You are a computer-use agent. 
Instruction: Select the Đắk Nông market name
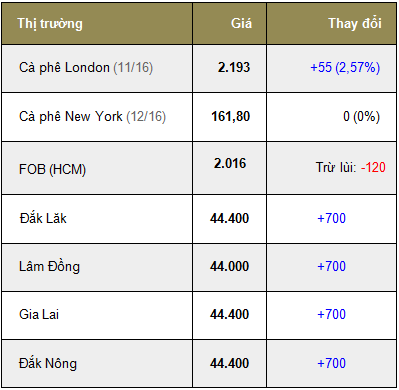tap(48, 363)
